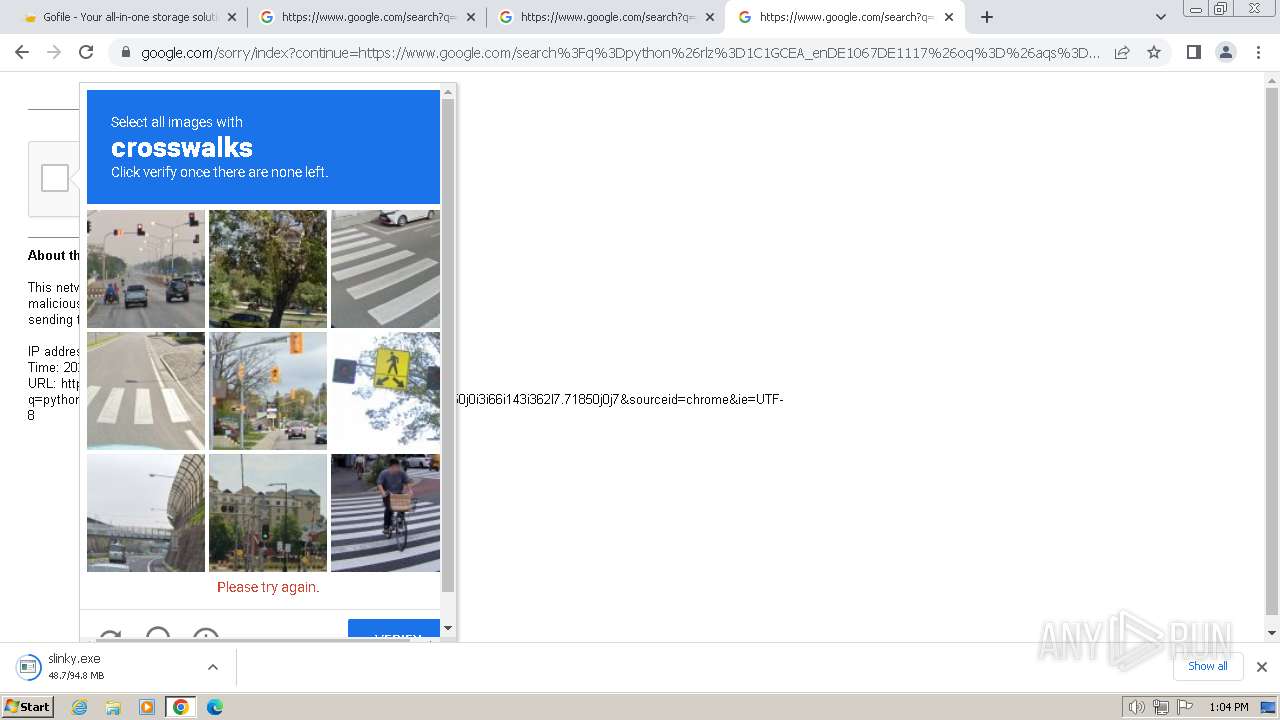This screenshot has height=720, width=1280.
Task: Close the third Google search tab
Action: click(710, 17)
